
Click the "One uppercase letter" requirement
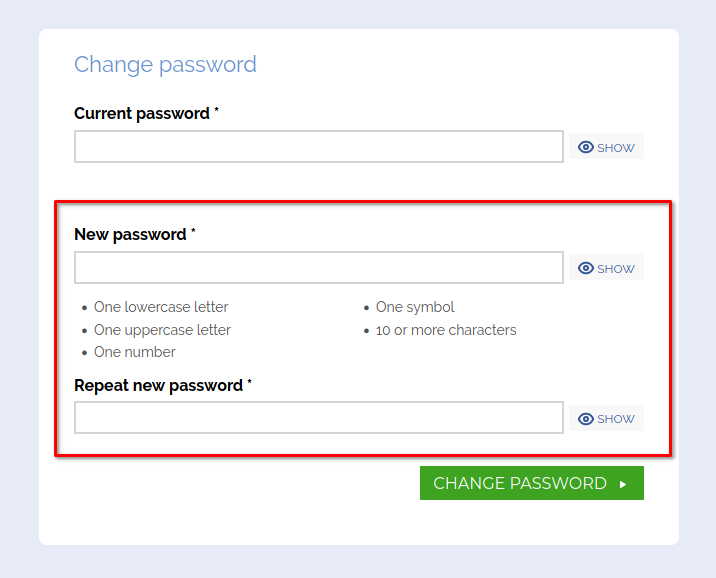point(162,330)
